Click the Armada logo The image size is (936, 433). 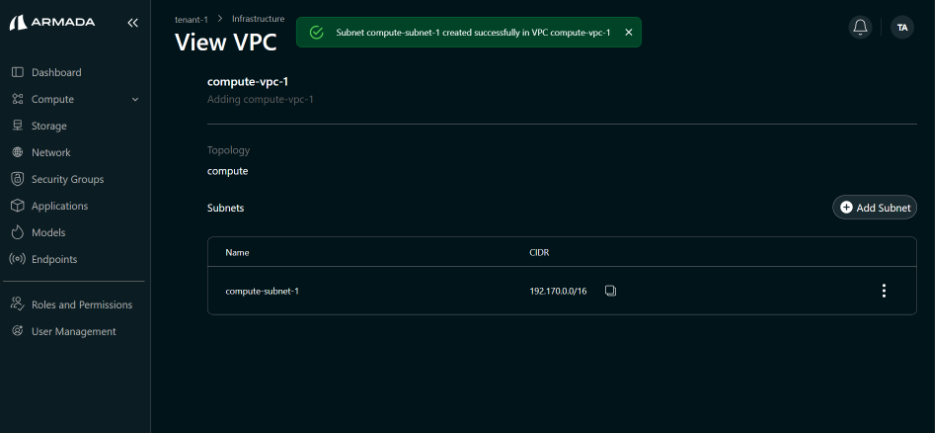(x=53, y=23)
